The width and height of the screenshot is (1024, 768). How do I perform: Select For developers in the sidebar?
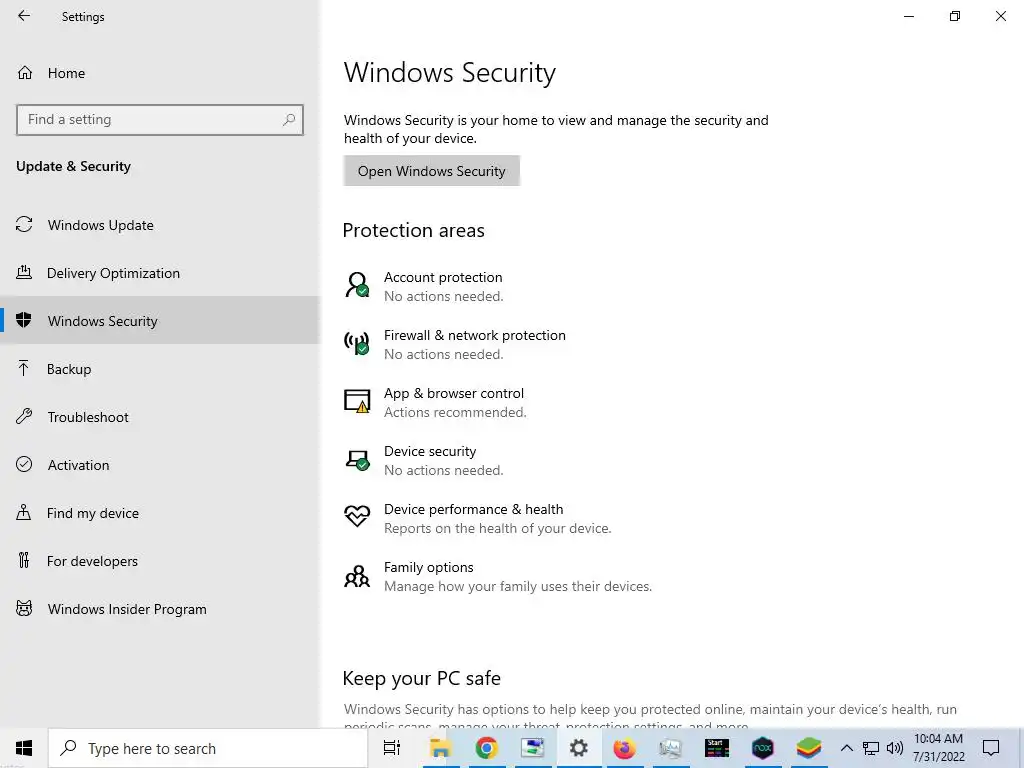click(160, 560)
